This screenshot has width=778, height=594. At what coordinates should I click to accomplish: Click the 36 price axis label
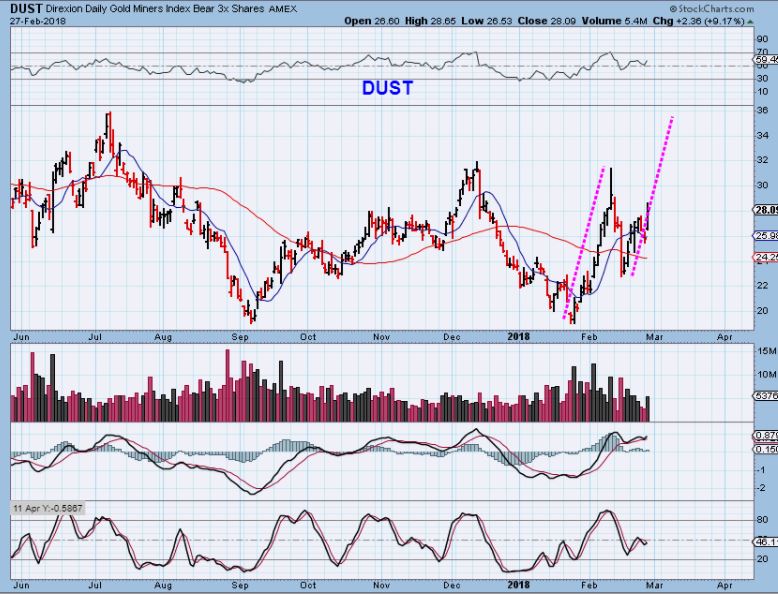[762, 110]
